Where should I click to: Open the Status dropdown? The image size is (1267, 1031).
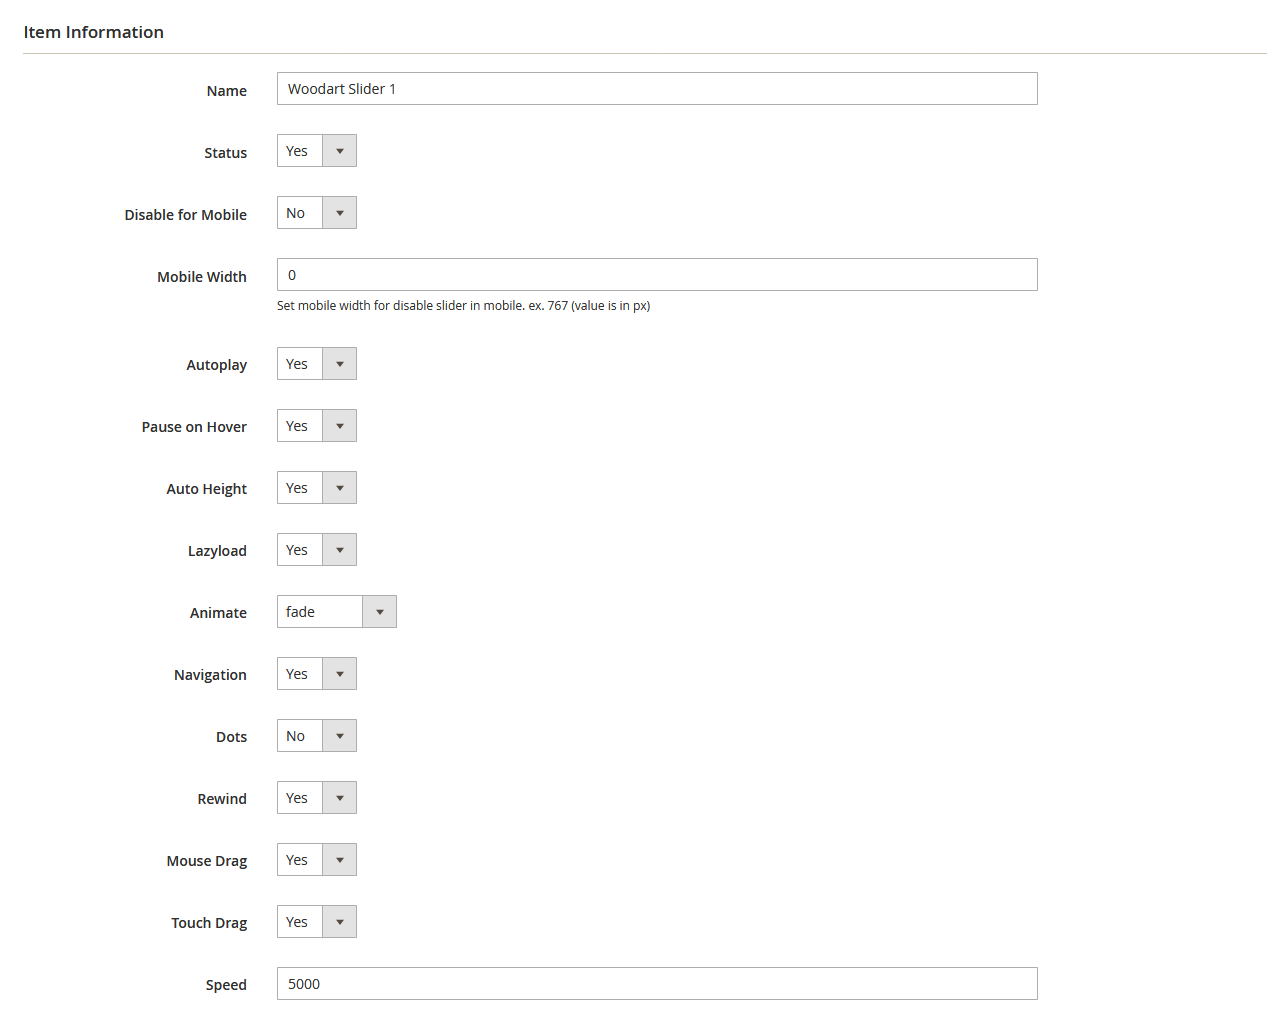click(316, 151)
